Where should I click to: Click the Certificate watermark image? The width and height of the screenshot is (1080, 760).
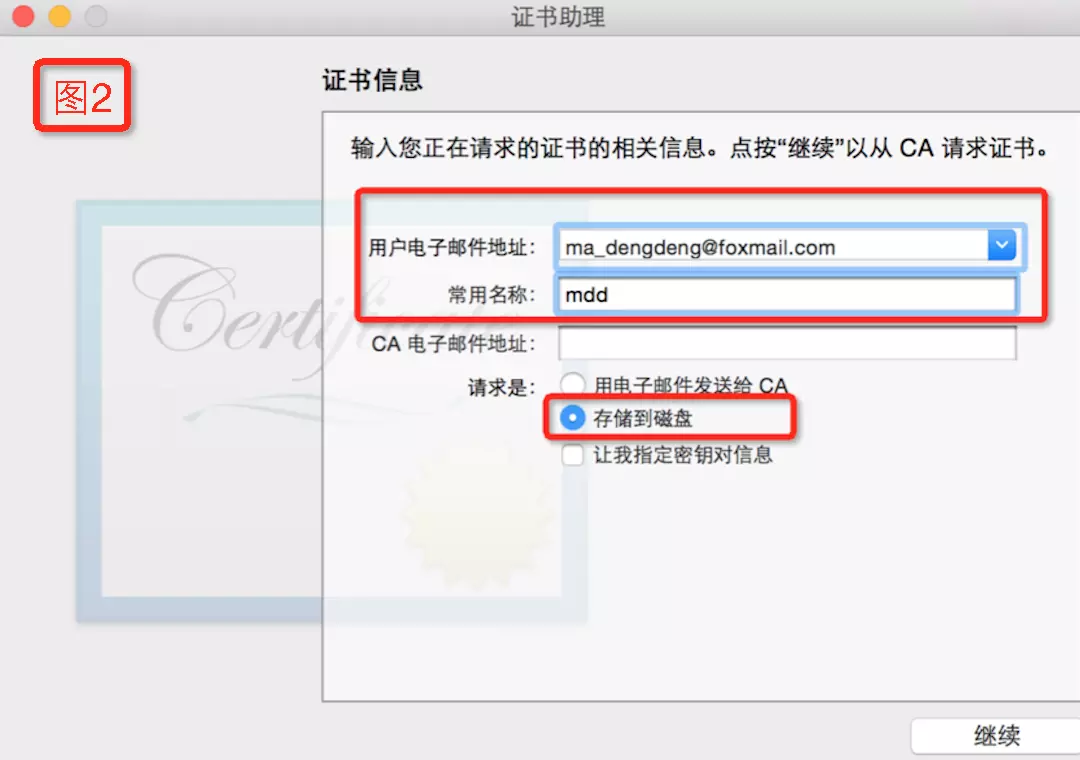click(331, 411)
